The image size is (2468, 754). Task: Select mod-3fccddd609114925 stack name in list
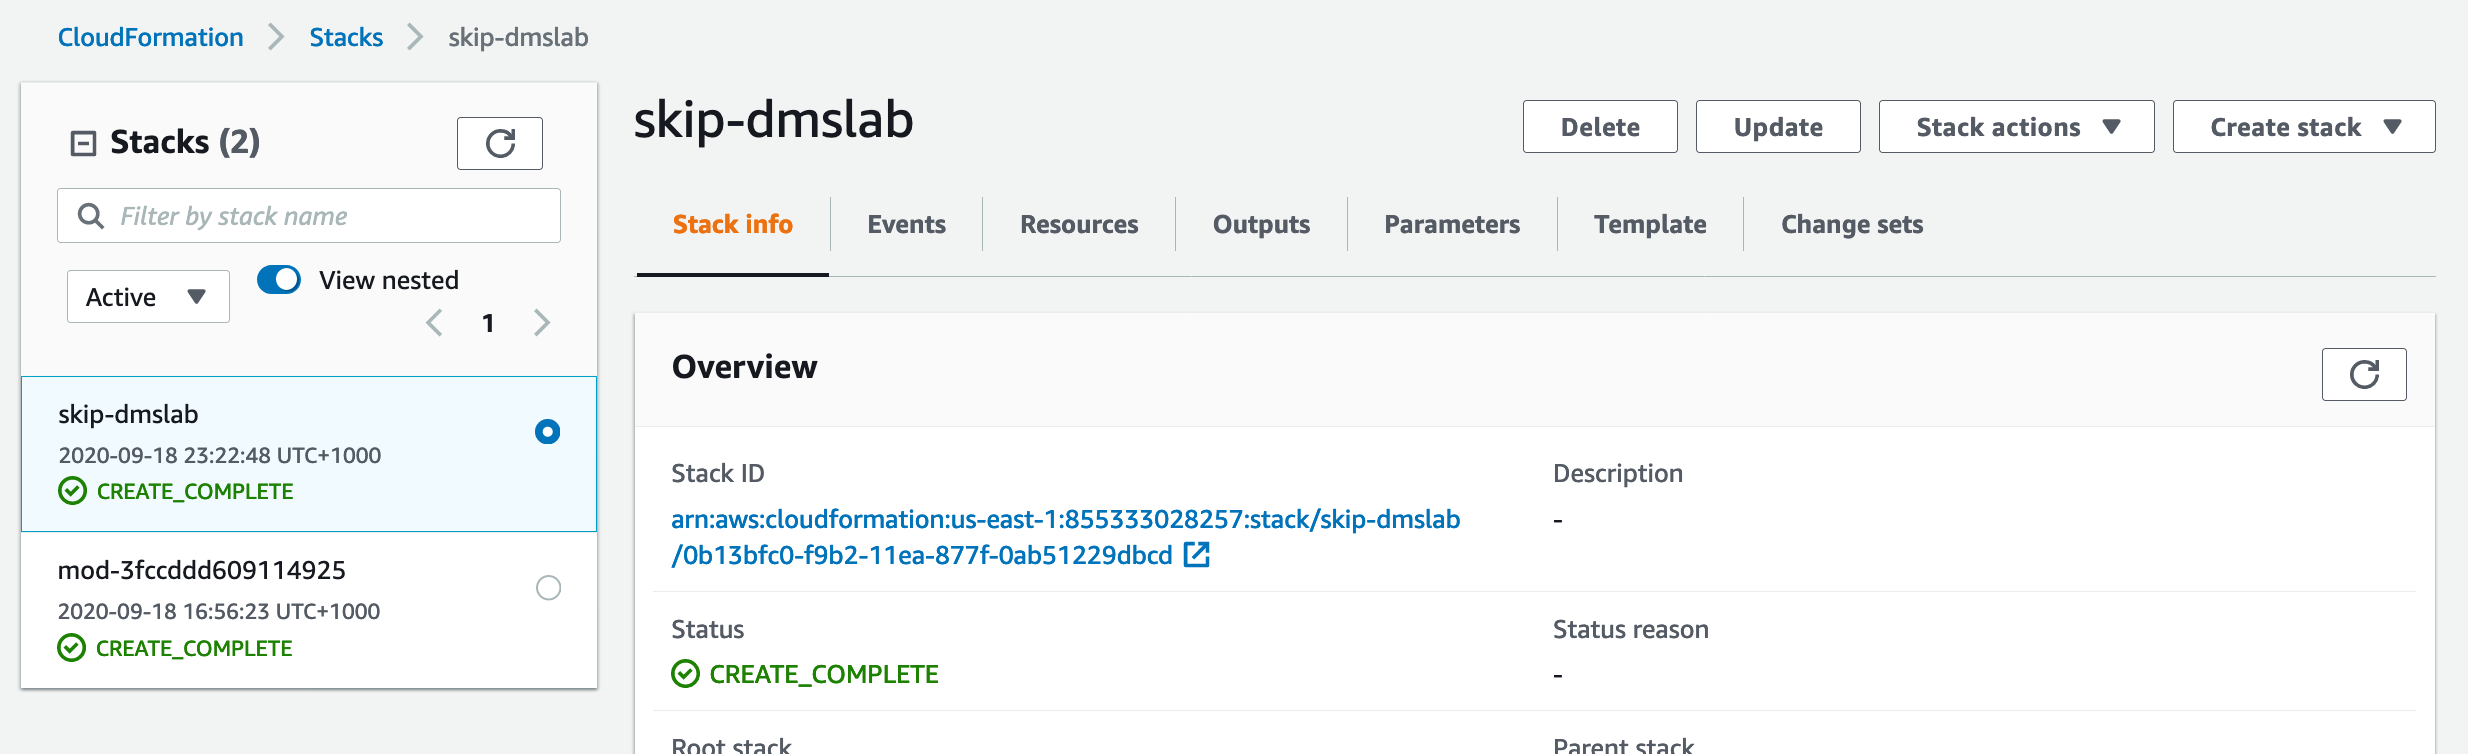[202, 570]
